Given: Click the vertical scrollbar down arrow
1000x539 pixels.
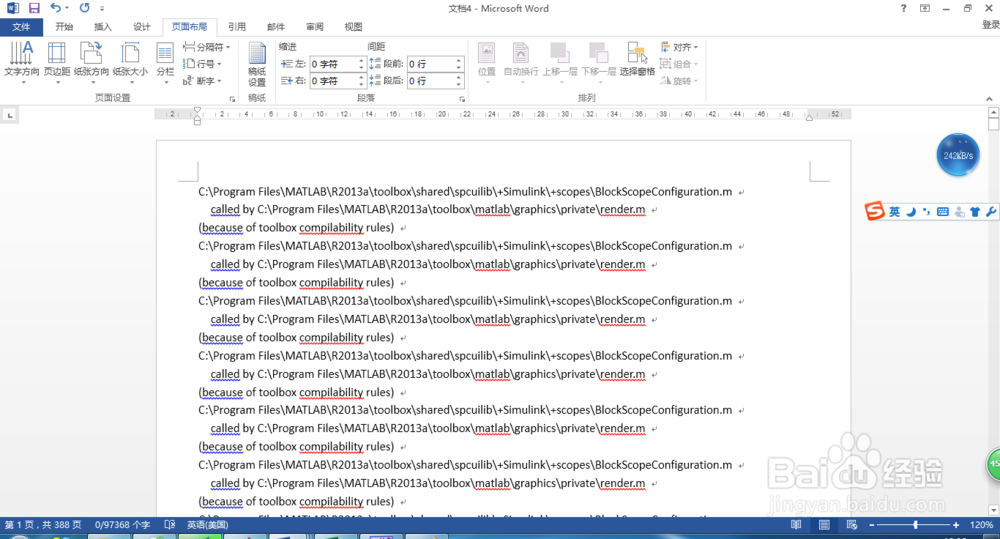Looking at the screenshot, I should point(993,510).
